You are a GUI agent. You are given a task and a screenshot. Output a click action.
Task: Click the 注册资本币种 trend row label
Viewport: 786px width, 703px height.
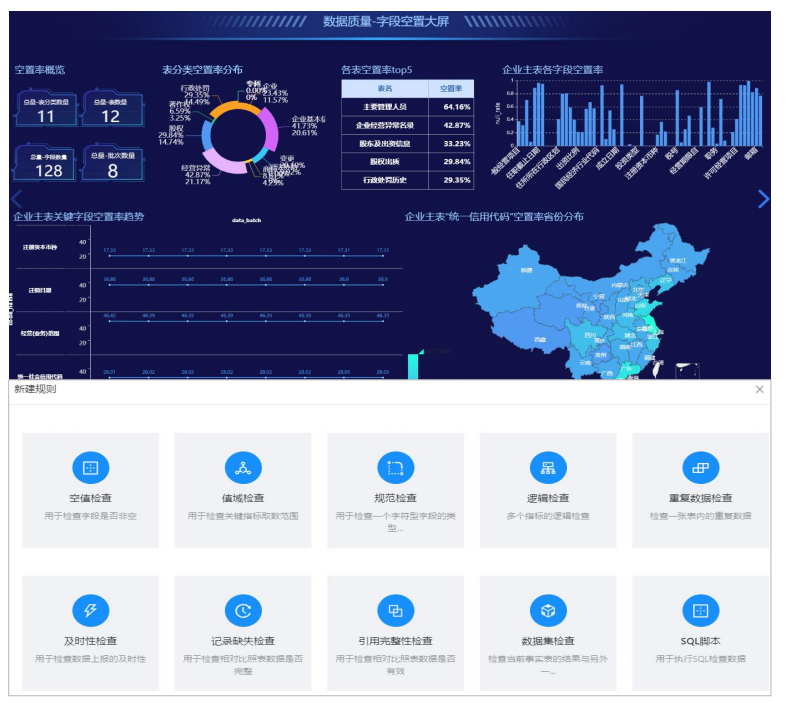click(40, 247)
